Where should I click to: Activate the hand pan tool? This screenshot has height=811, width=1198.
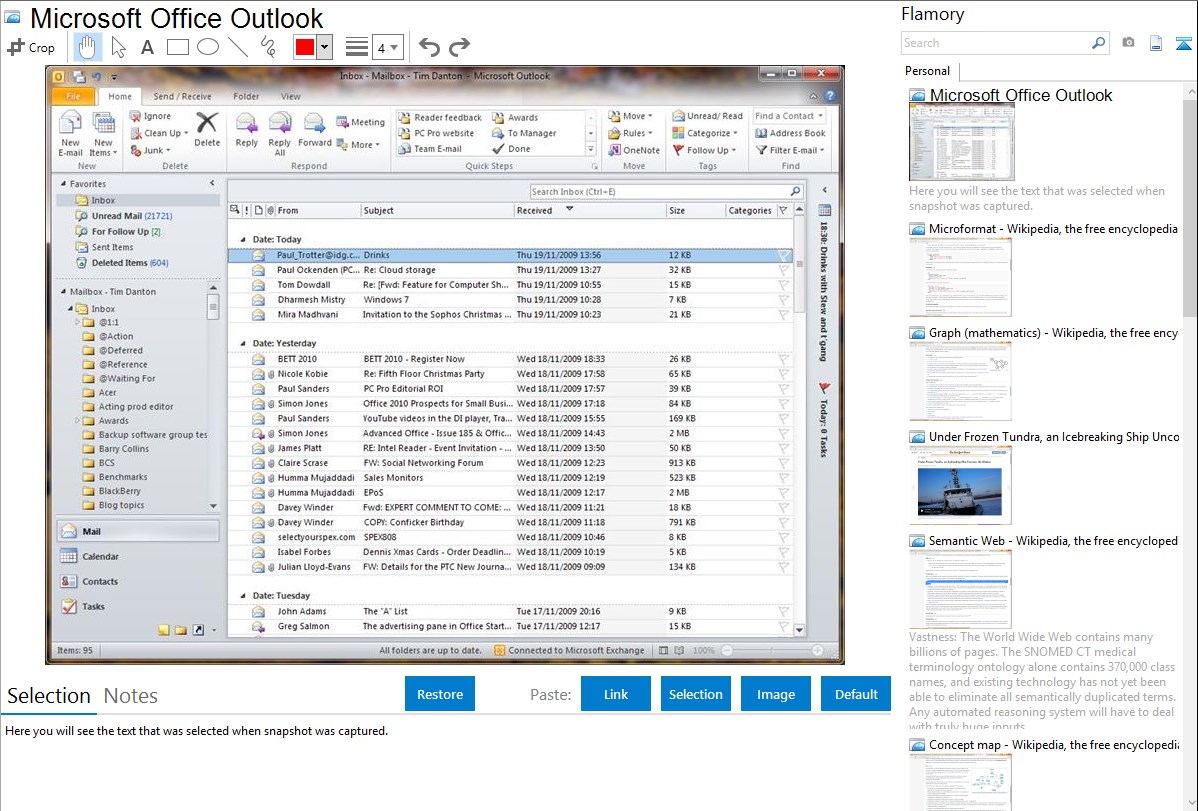click(x=87, y=47)
